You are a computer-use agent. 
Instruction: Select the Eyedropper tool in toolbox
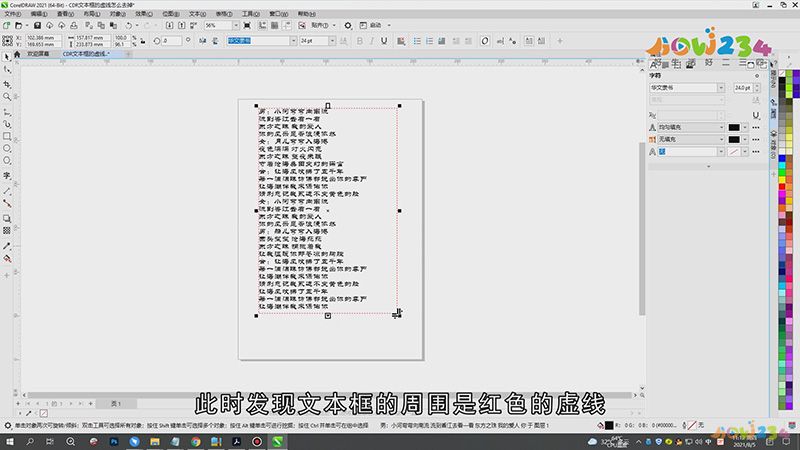[x=7, y=246]
